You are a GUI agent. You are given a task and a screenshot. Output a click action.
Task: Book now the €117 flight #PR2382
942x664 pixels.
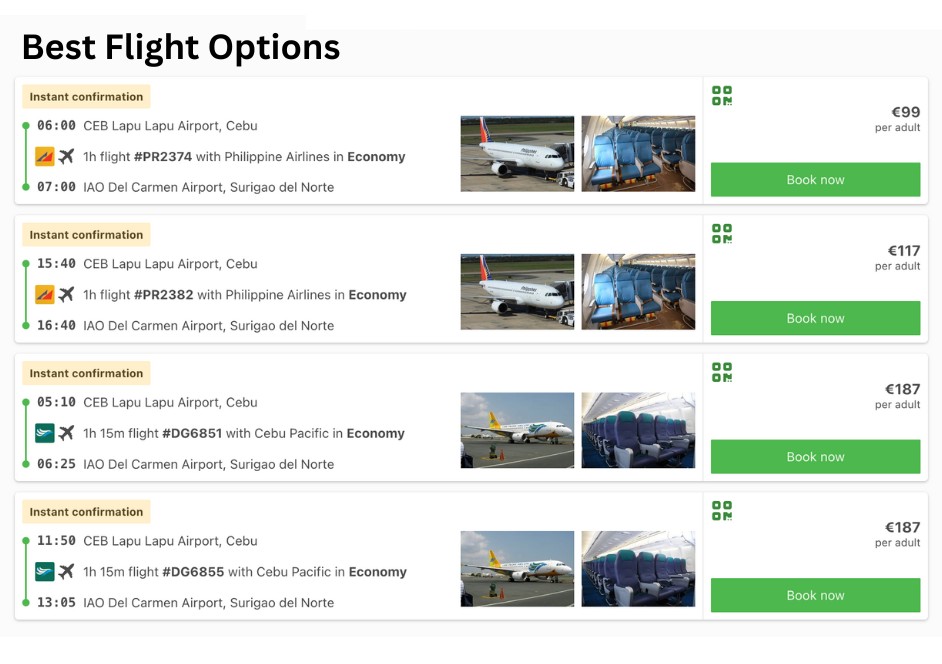tap(815, 318)
